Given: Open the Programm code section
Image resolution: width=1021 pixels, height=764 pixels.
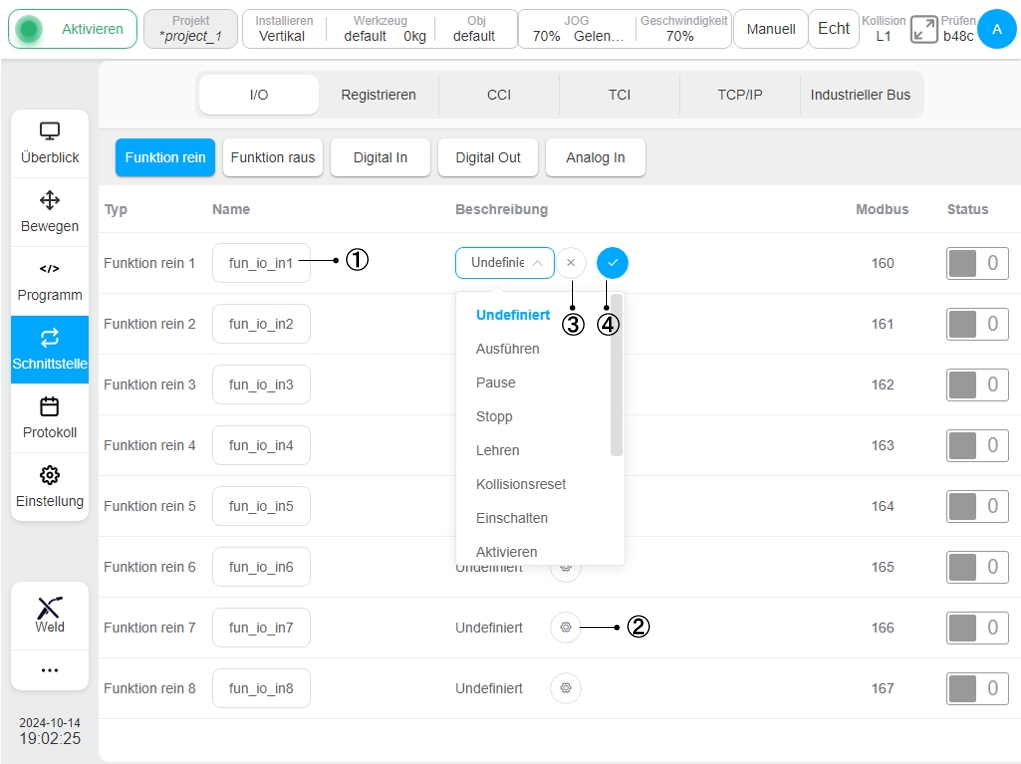Looking at the screenshot, I should click(x=49, y=281).
